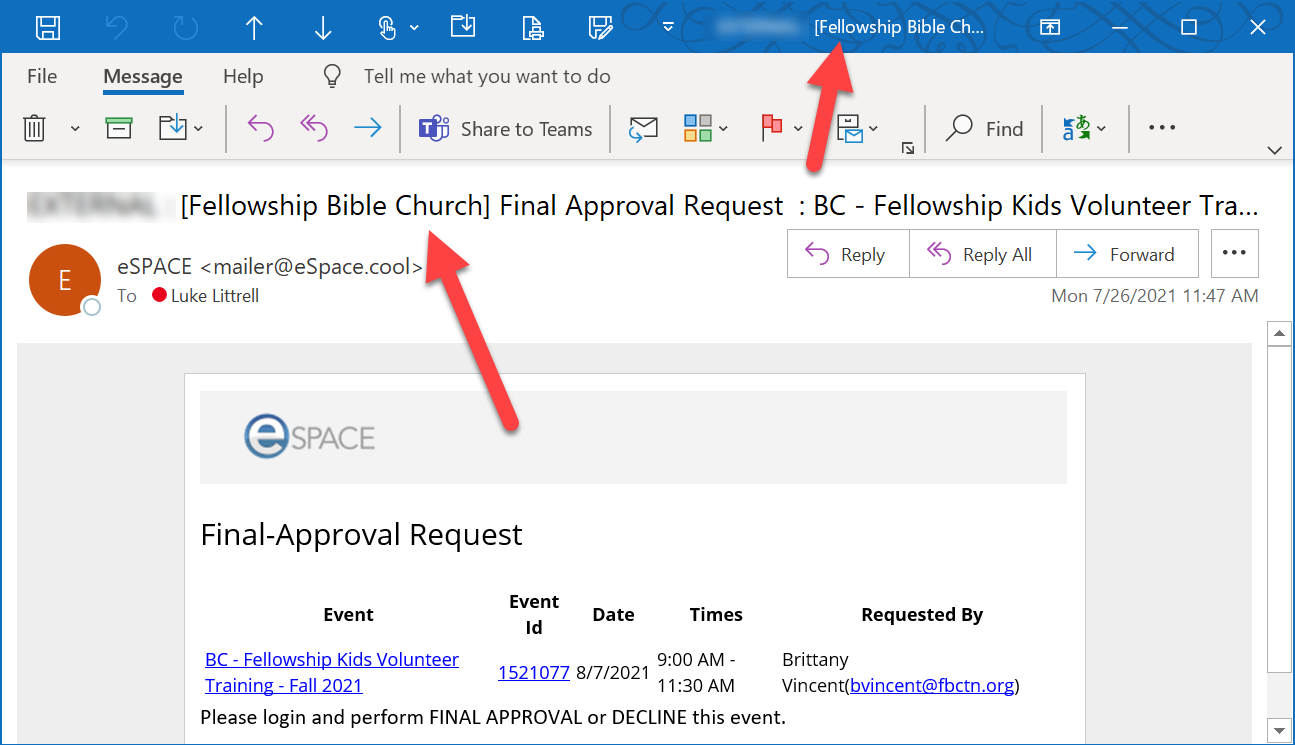Screen dimensions: 1295x745
Task: Click the Final-Approval Request heading
Action: tap(361, 534)
